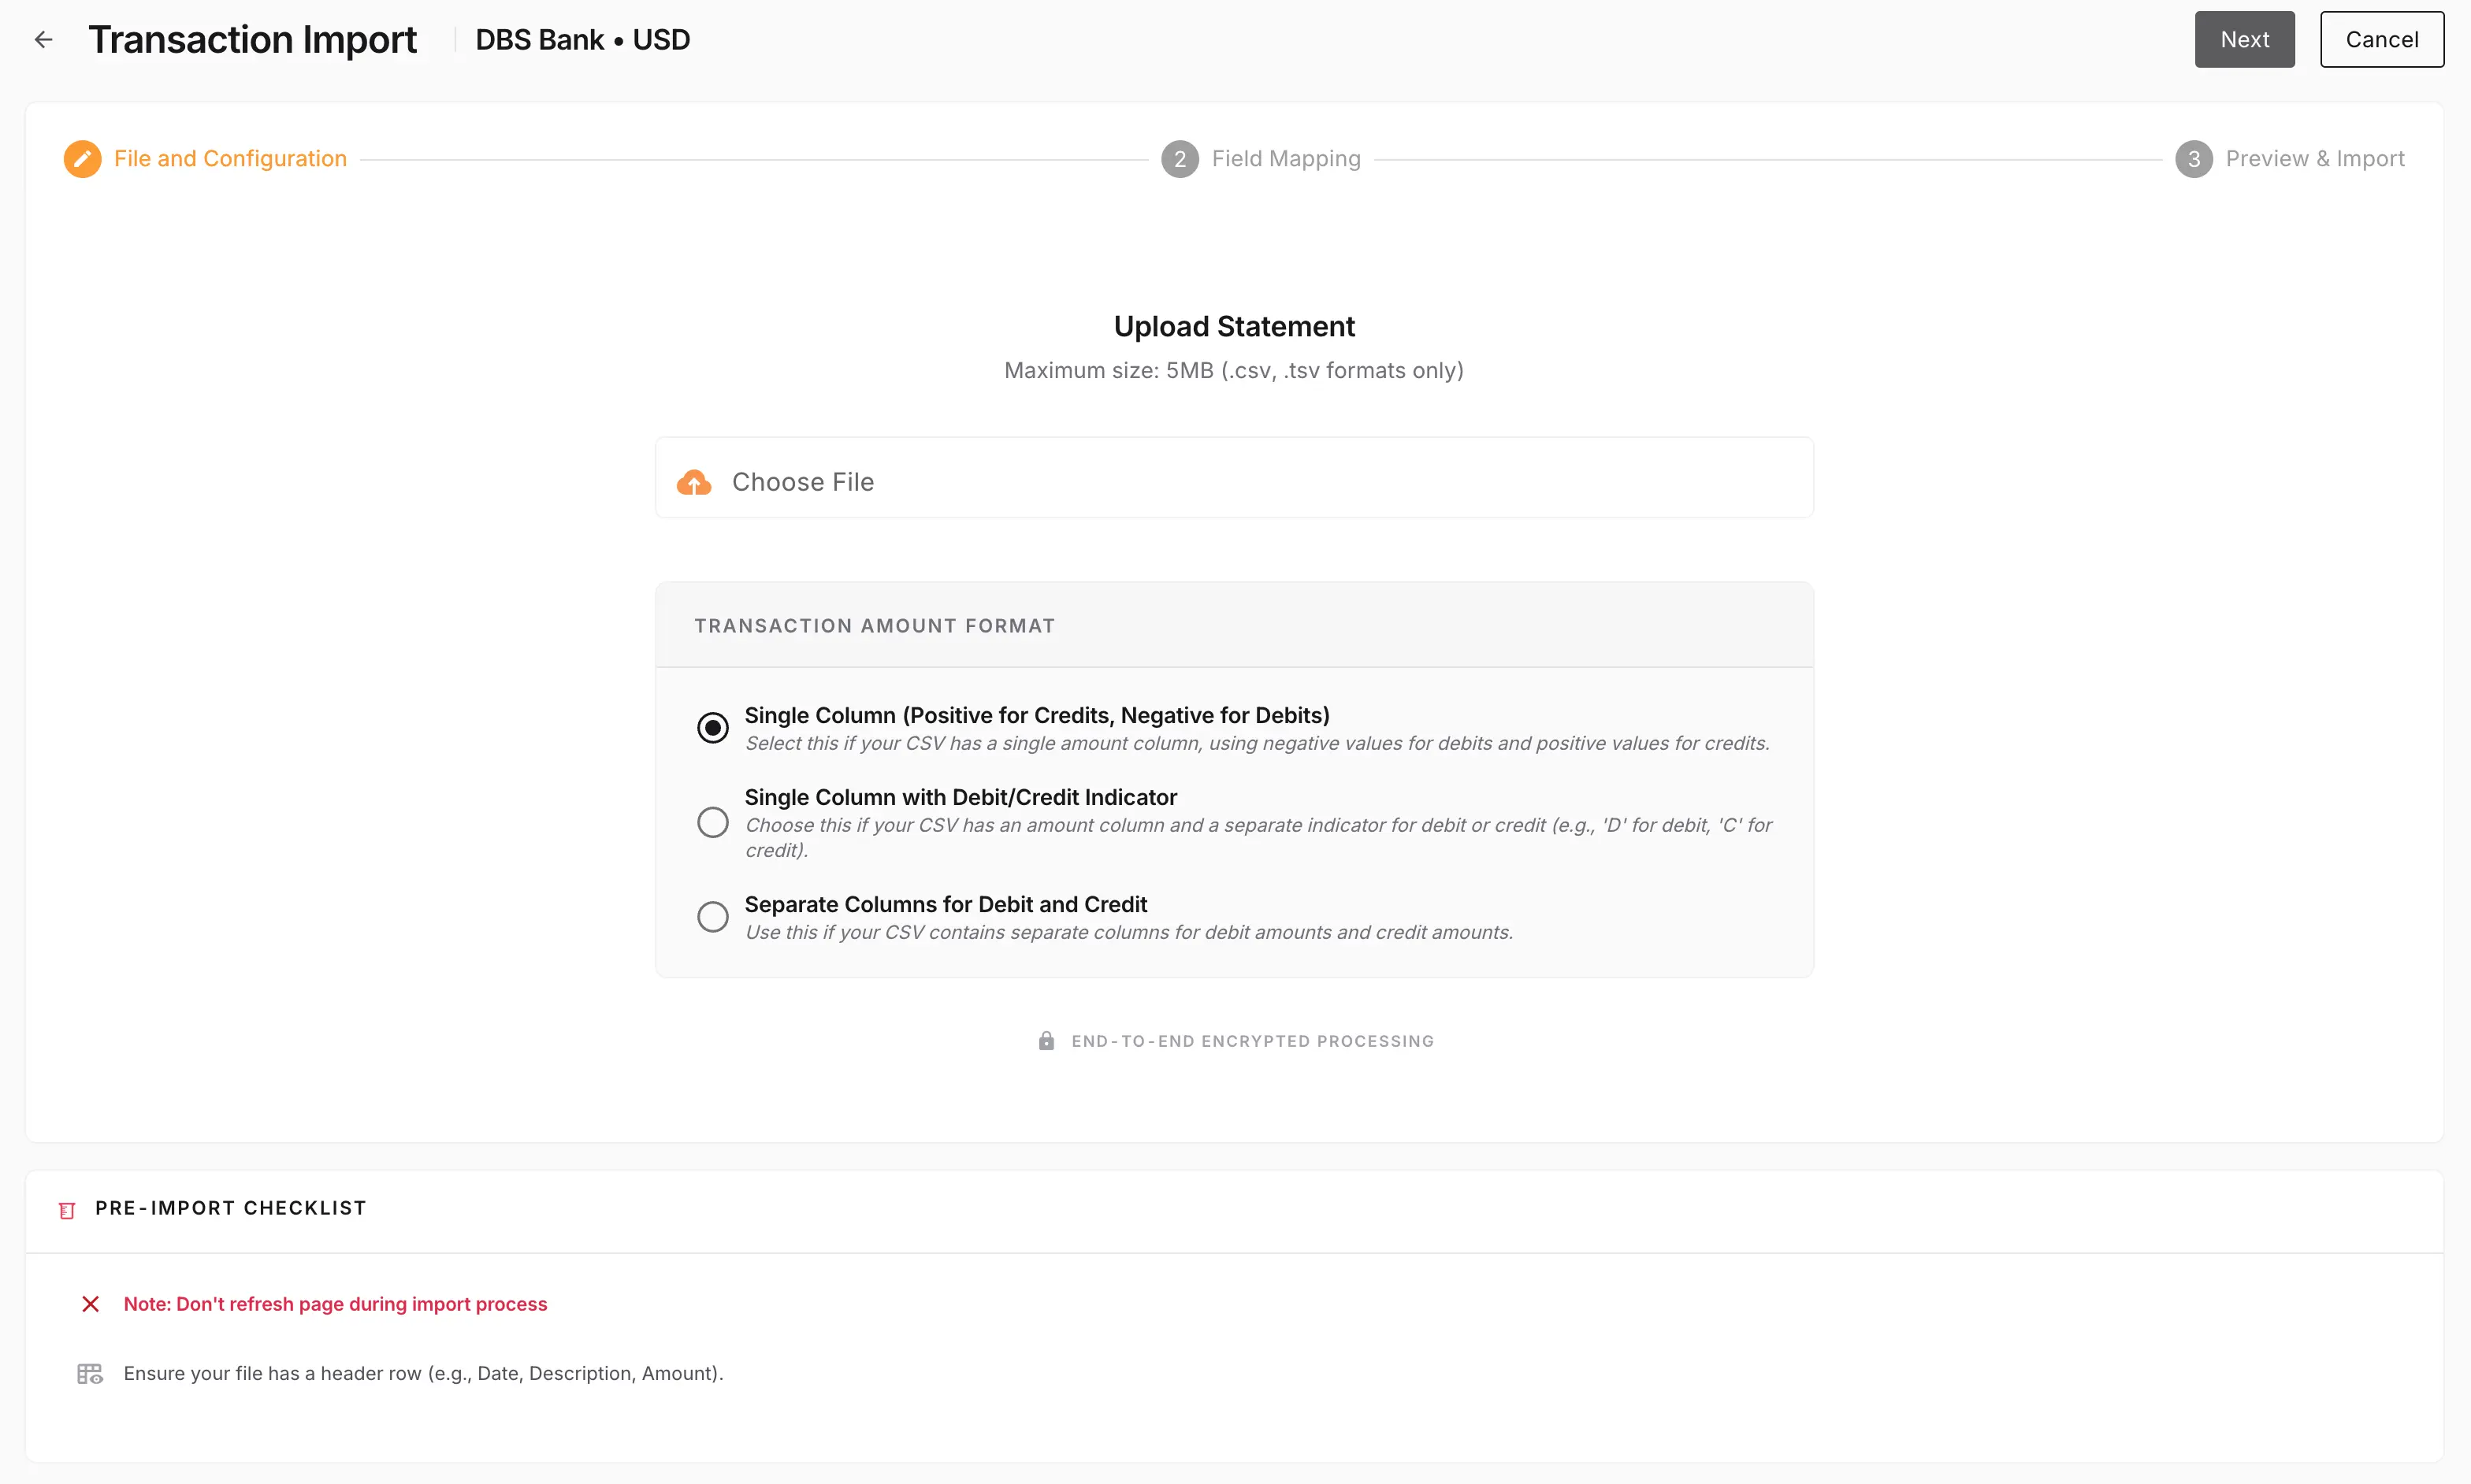2471x1484 pixels.
Task: Cancel the transaction import
Action: pyautogui.click(x=2381, y=39)
